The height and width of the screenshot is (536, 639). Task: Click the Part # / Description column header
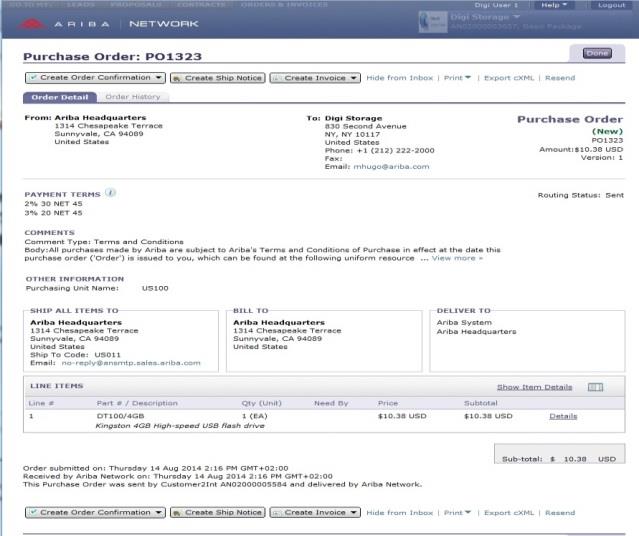(x=137, y=403)
